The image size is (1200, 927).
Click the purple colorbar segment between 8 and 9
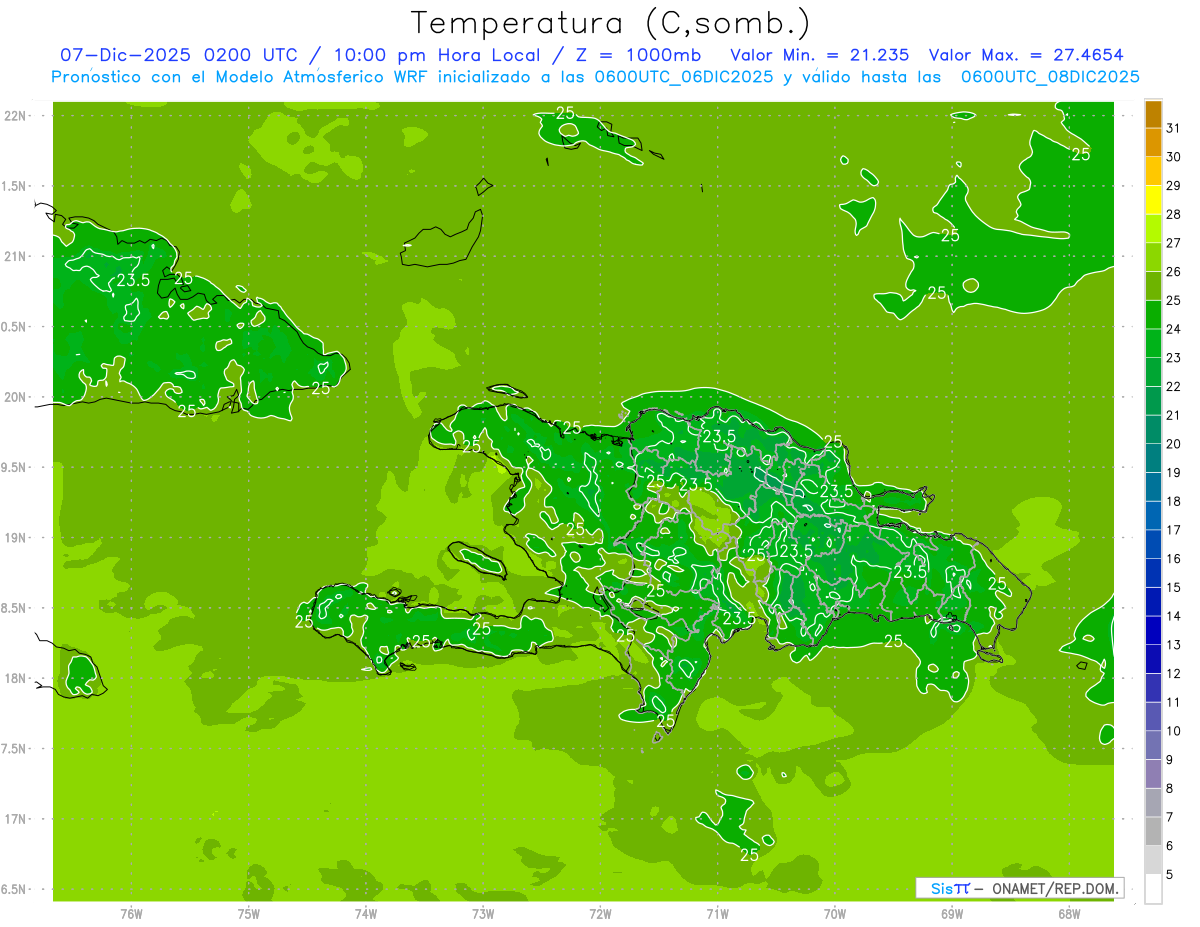coord(1153,774)
